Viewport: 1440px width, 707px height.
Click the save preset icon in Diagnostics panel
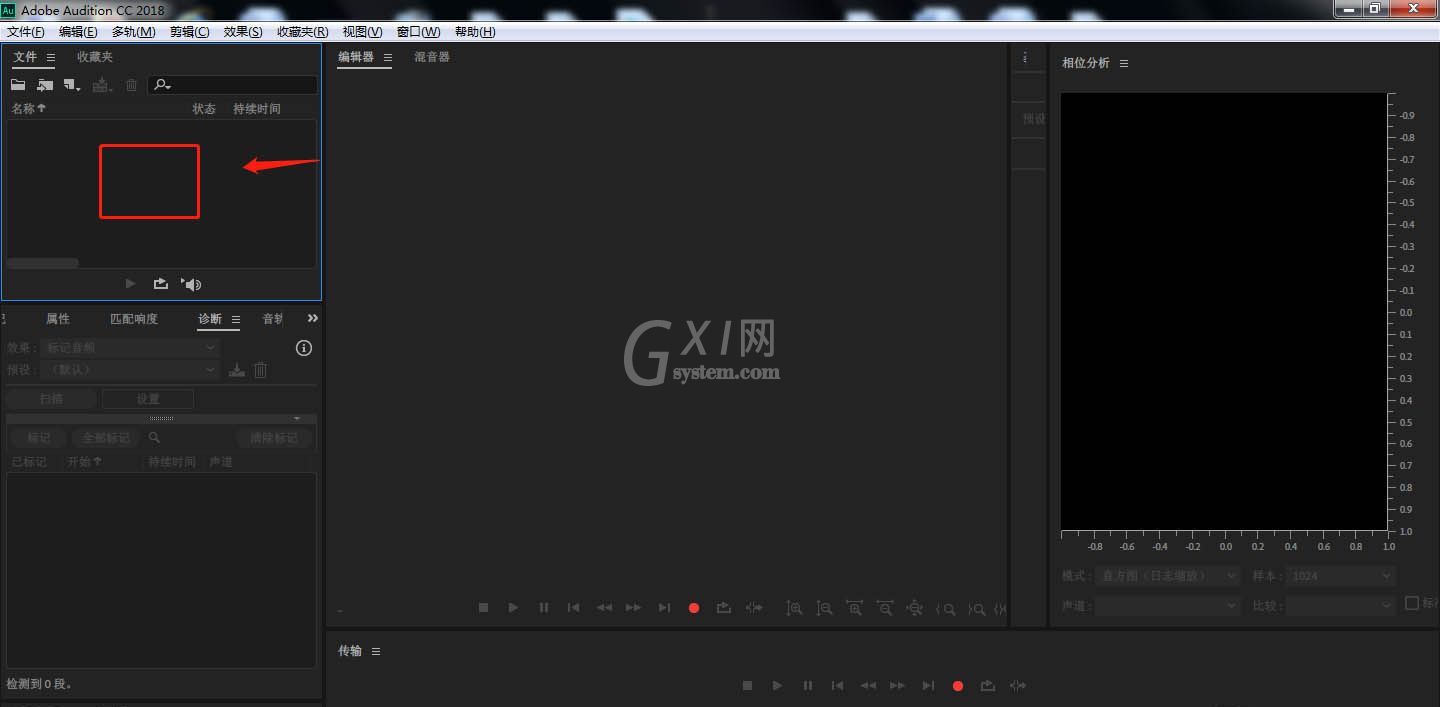coord(237,370)
